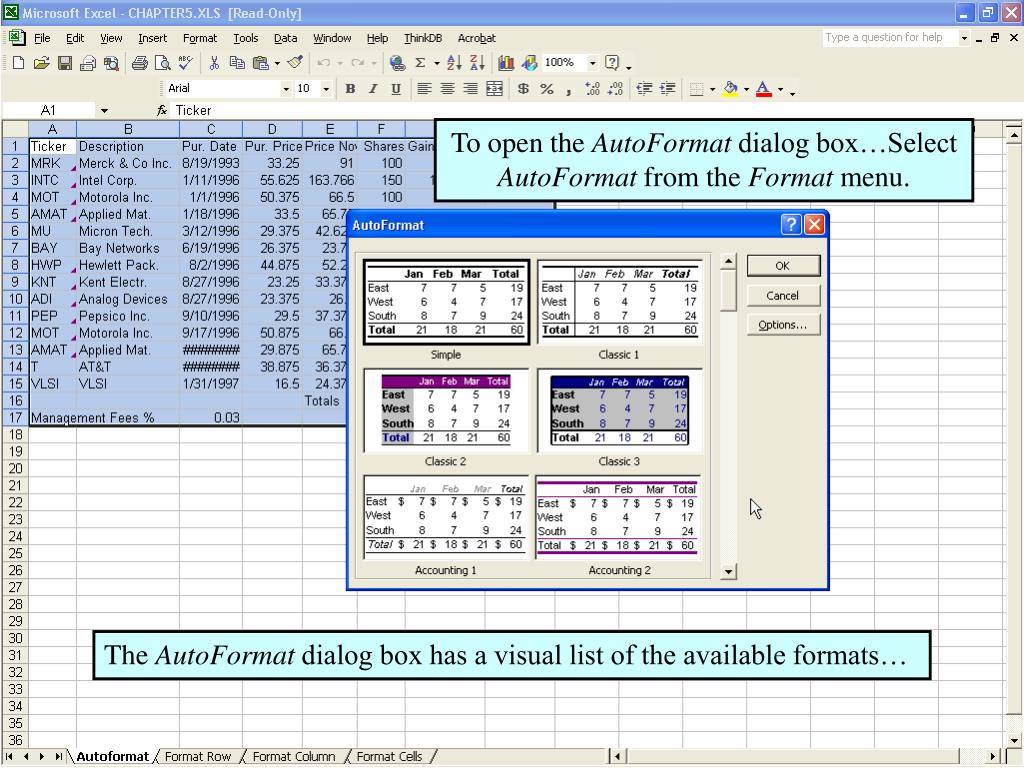
Task: Open the Arial font name dropdown
Action: [x=285, y=89]
